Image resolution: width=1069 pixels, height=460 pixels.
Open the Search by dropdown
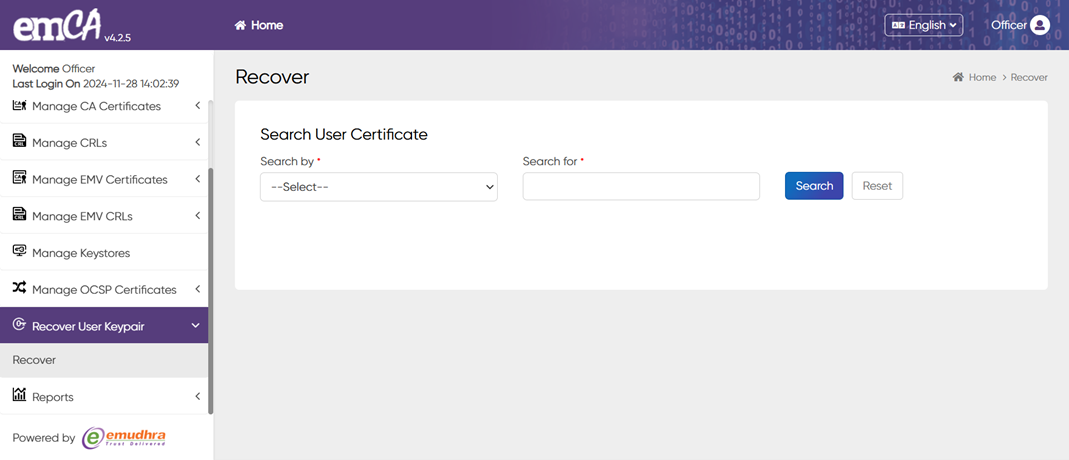tap(378, 187)
